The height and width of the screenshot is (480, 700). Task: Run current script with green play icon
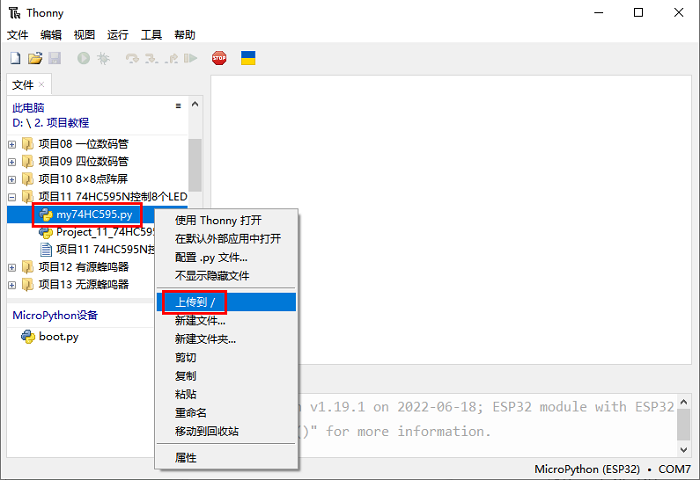(83, 58)
